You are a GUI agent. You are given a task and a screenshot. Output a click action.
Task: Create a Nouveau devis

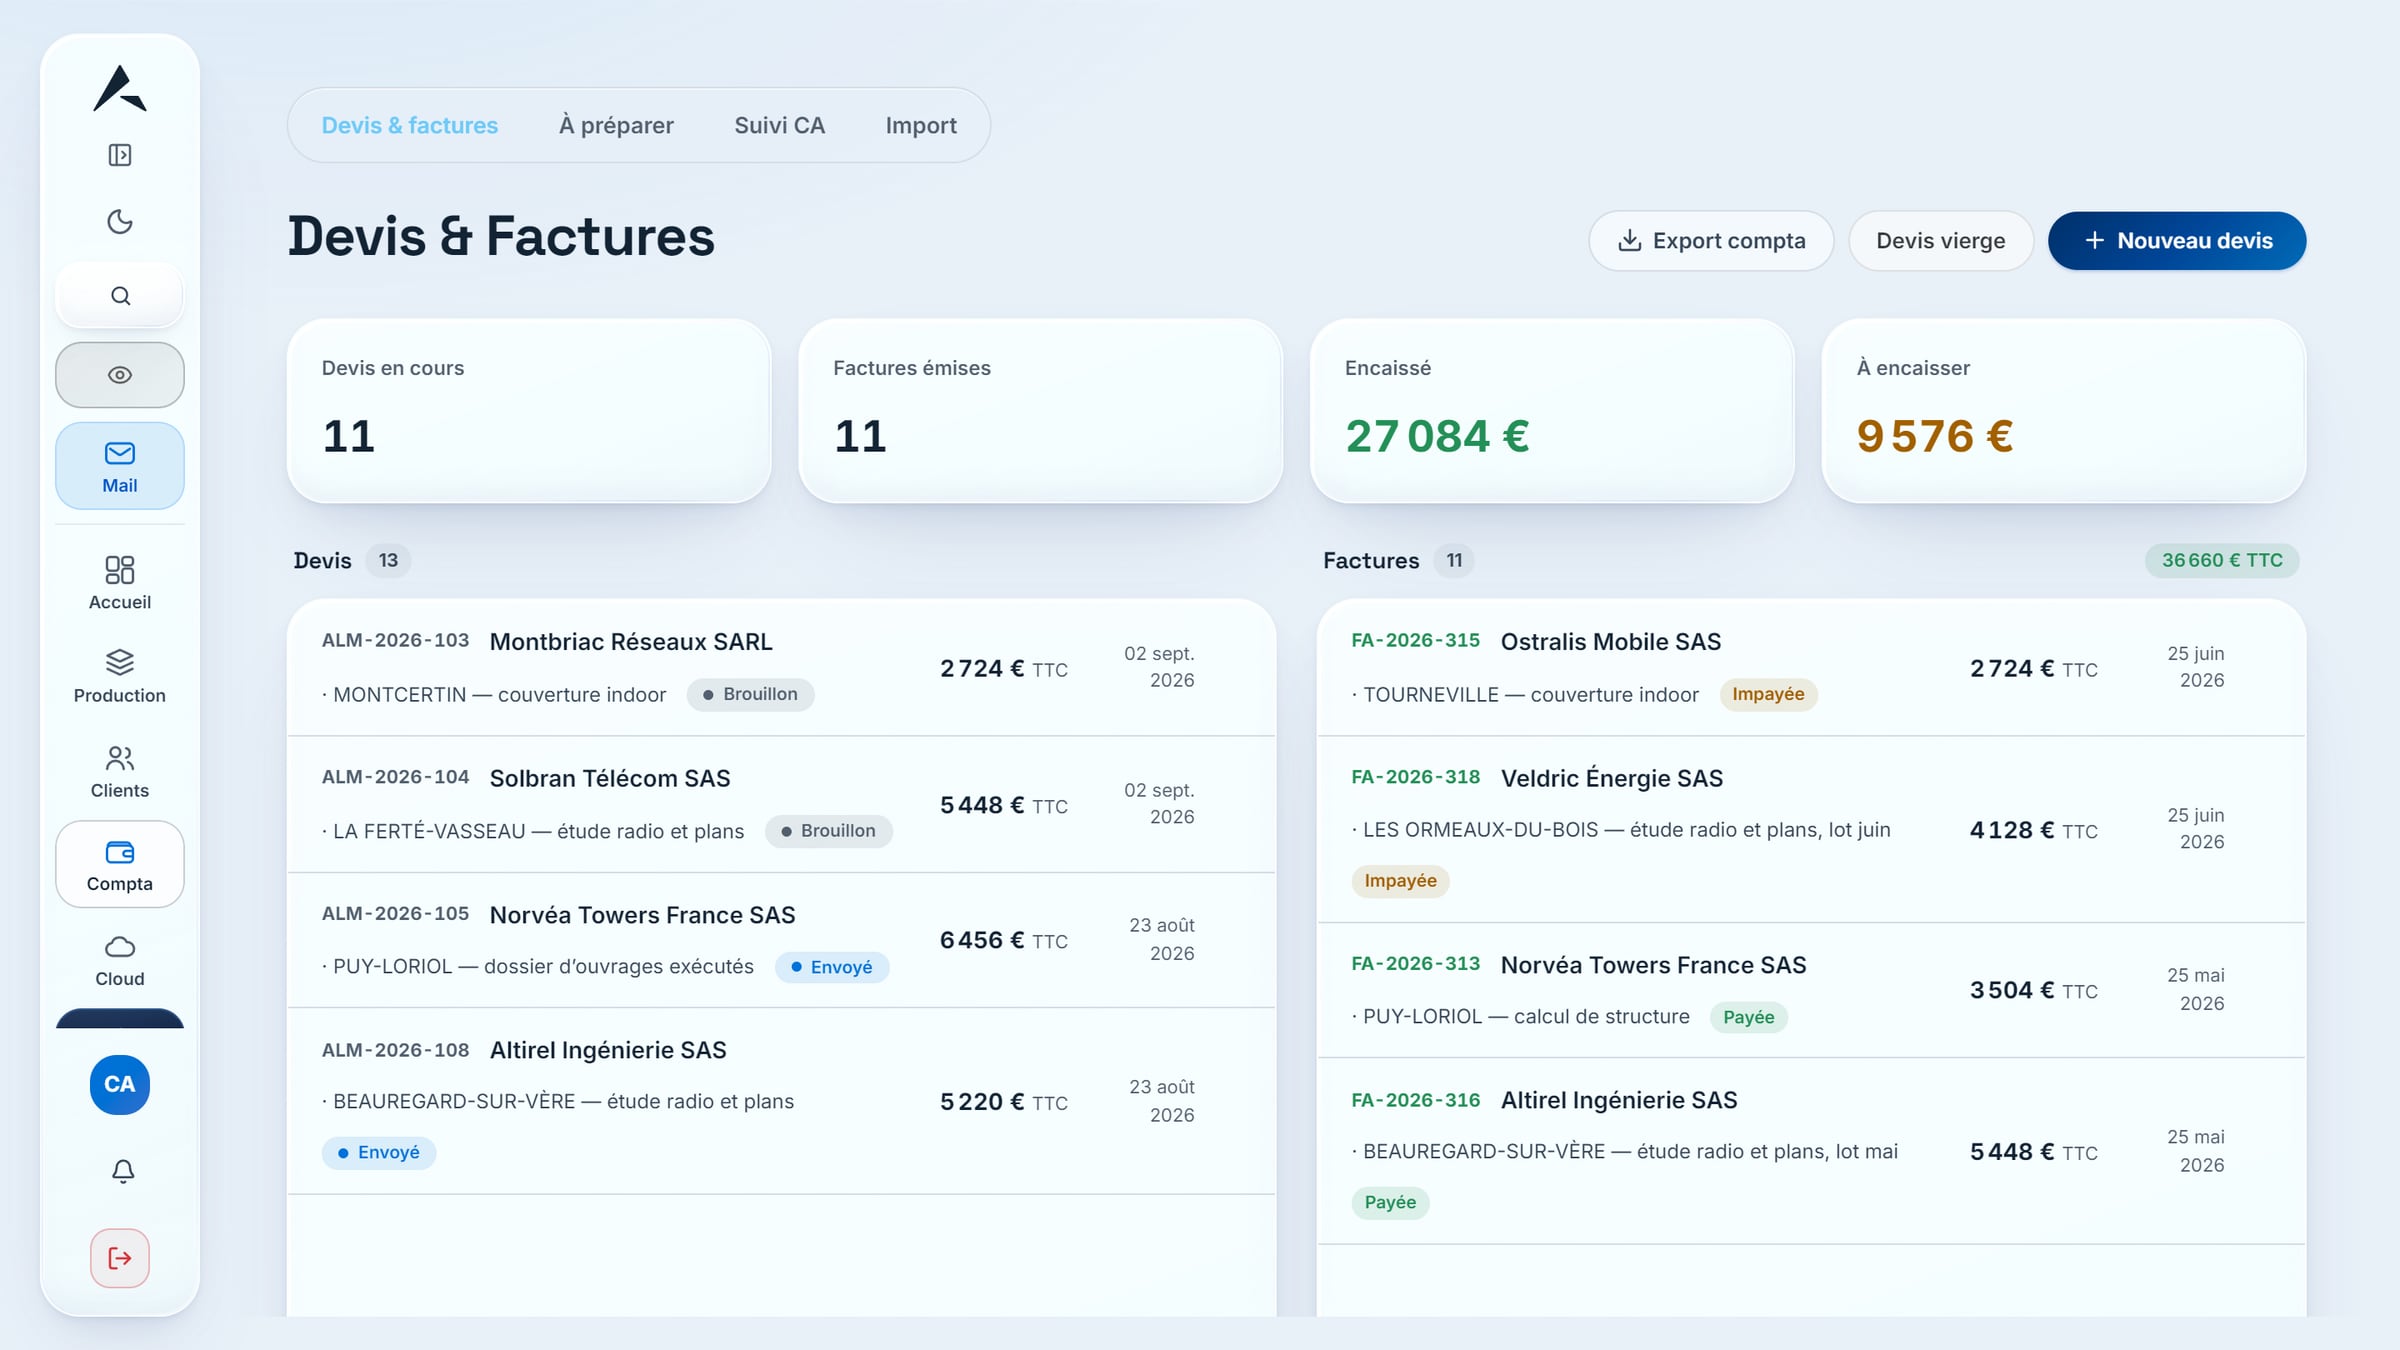click(x=2177, y=240)
